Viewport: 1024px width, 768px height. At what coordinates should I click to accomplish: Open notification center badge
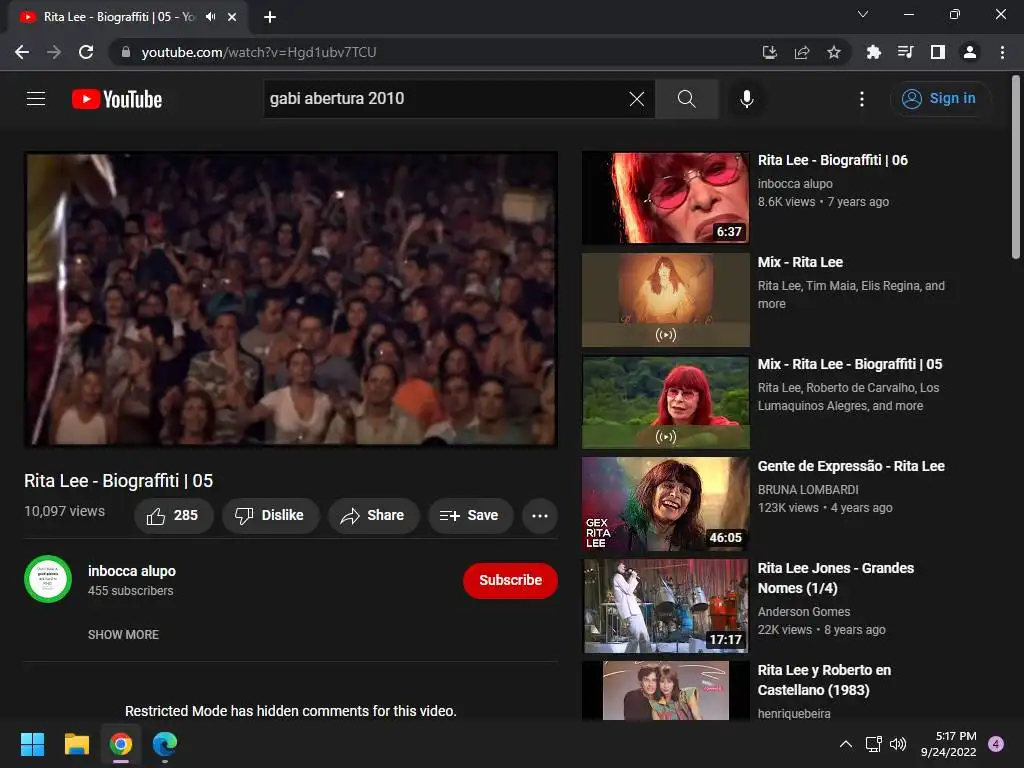996,744
